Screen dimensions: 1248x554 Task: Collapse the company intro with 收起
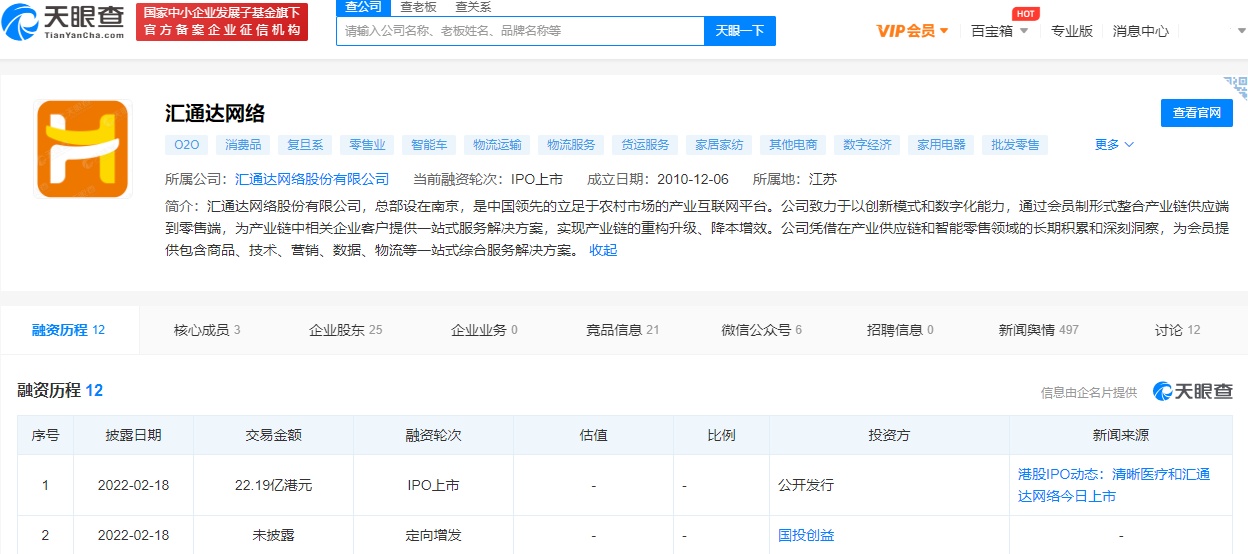603,250
